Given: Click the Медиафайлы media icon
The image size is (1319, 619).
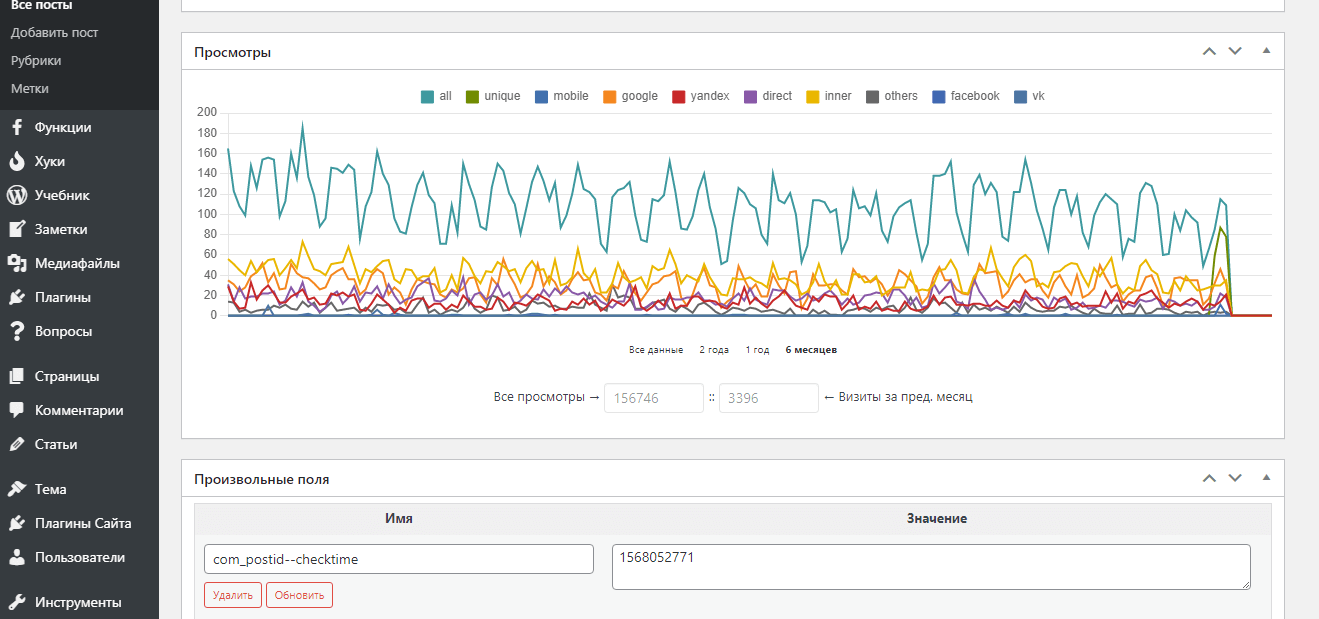Looking at the screenshot, I should tap(16, 264).
